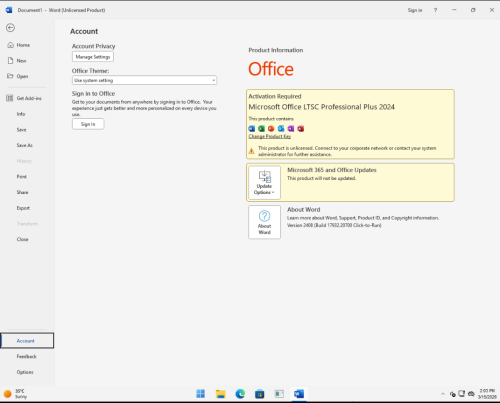
Task: Expand the Office Theme dropdown
Action: click(x=144, y=80)
